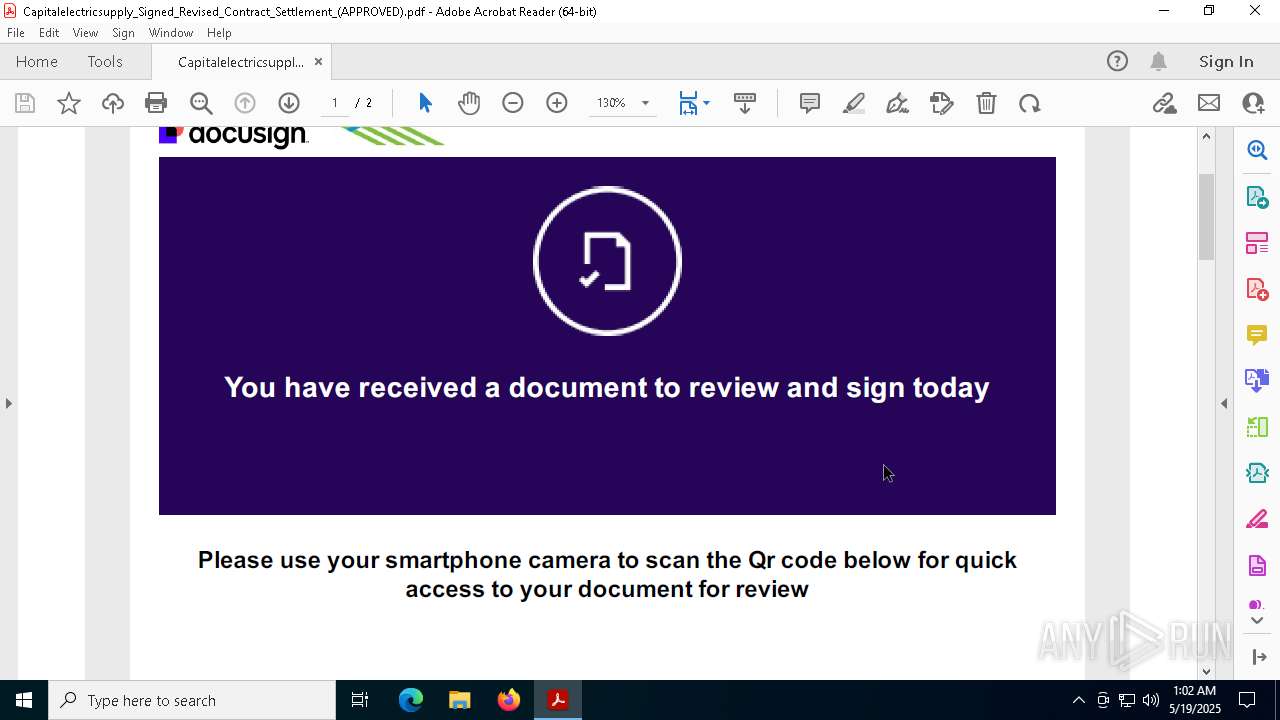This screenshot has width=1280, height=720.
Task: Click the share with others person icon
Action: coord(1253,103)
